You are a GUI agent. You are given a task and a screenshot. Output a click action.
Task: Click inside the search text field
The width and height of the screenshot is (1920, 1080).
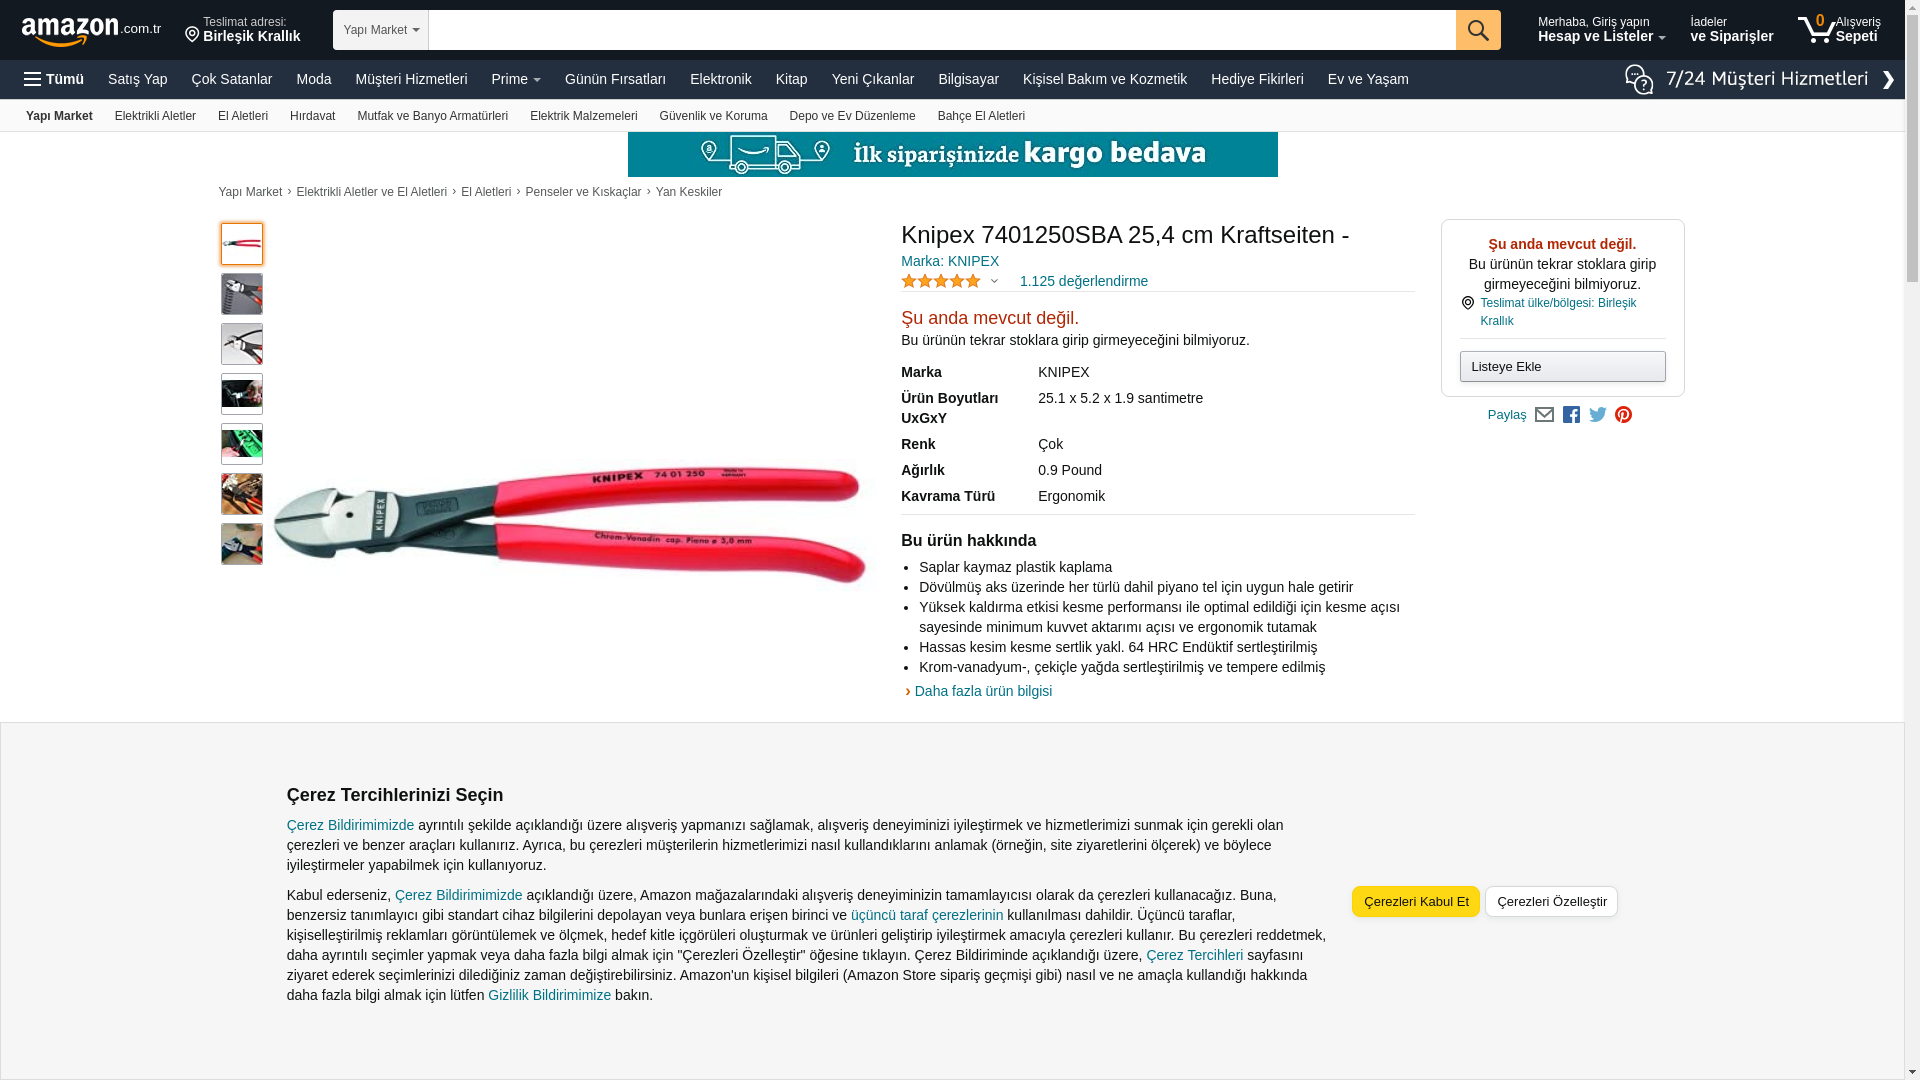[942, 30]
